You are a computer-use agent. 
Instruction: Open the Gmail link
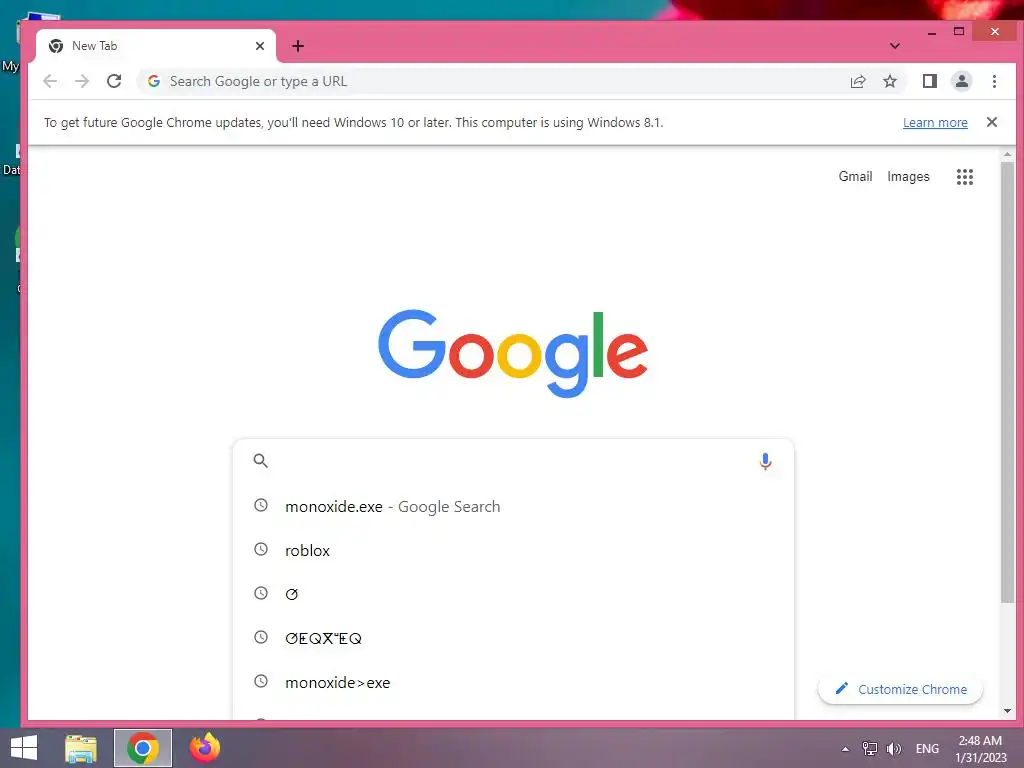[x=855, y=176]
